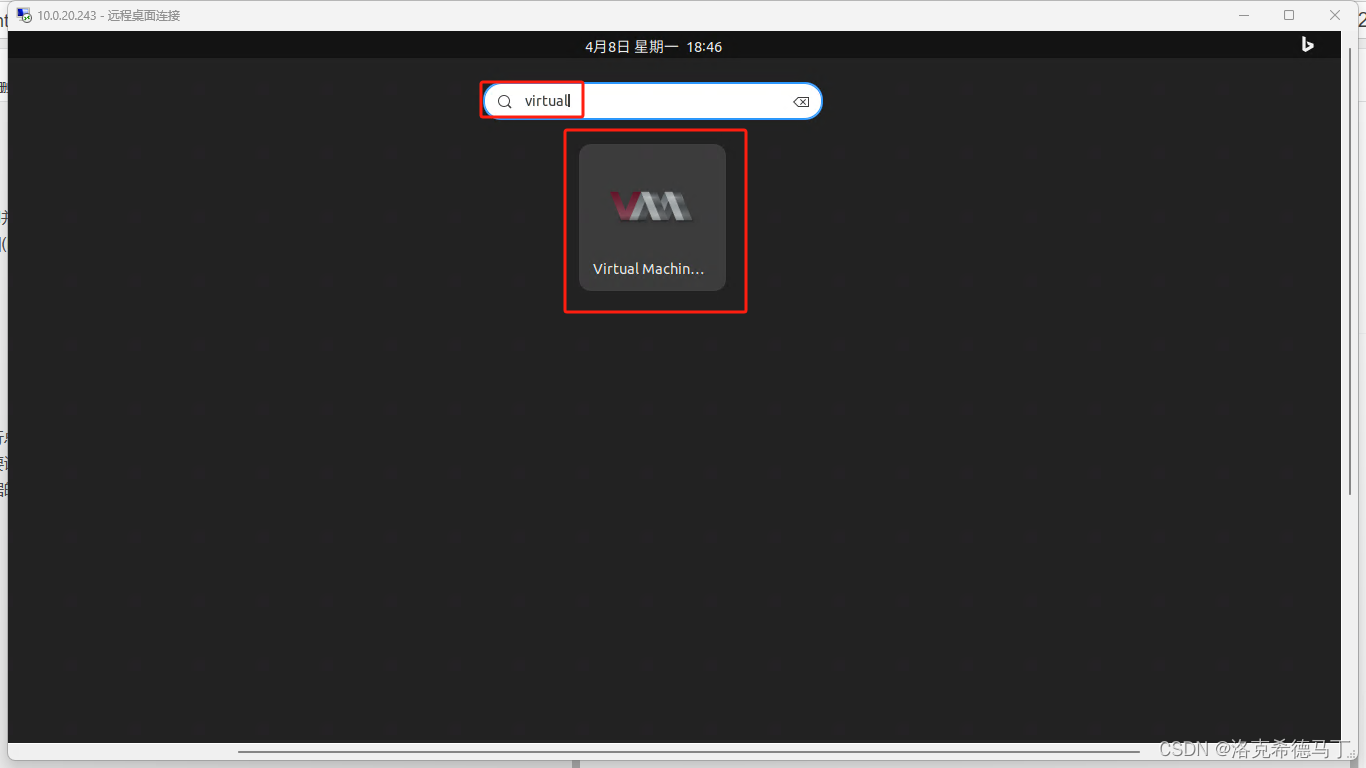Open the date and time clock menu

pyautogui.click(x=653, y=47)
